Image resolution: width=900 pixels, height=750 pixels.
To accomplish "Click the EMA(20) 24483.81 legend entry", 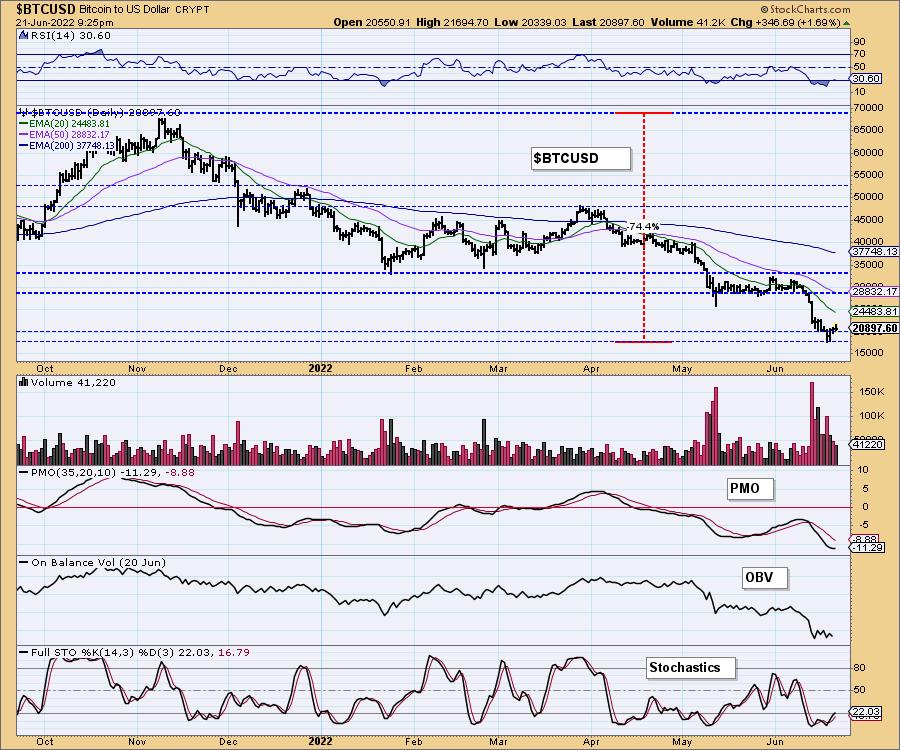I will click(x=64, y=123).
